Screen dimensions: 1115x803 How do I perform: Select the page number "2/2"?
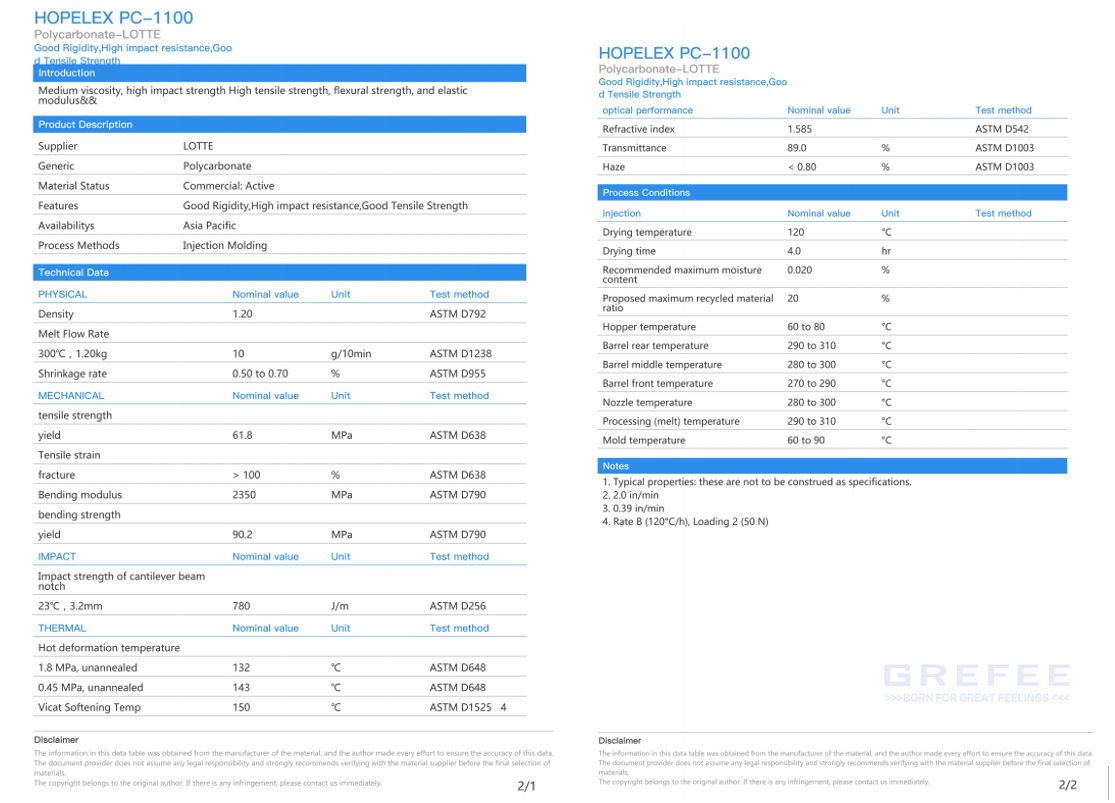[1067, 785]
